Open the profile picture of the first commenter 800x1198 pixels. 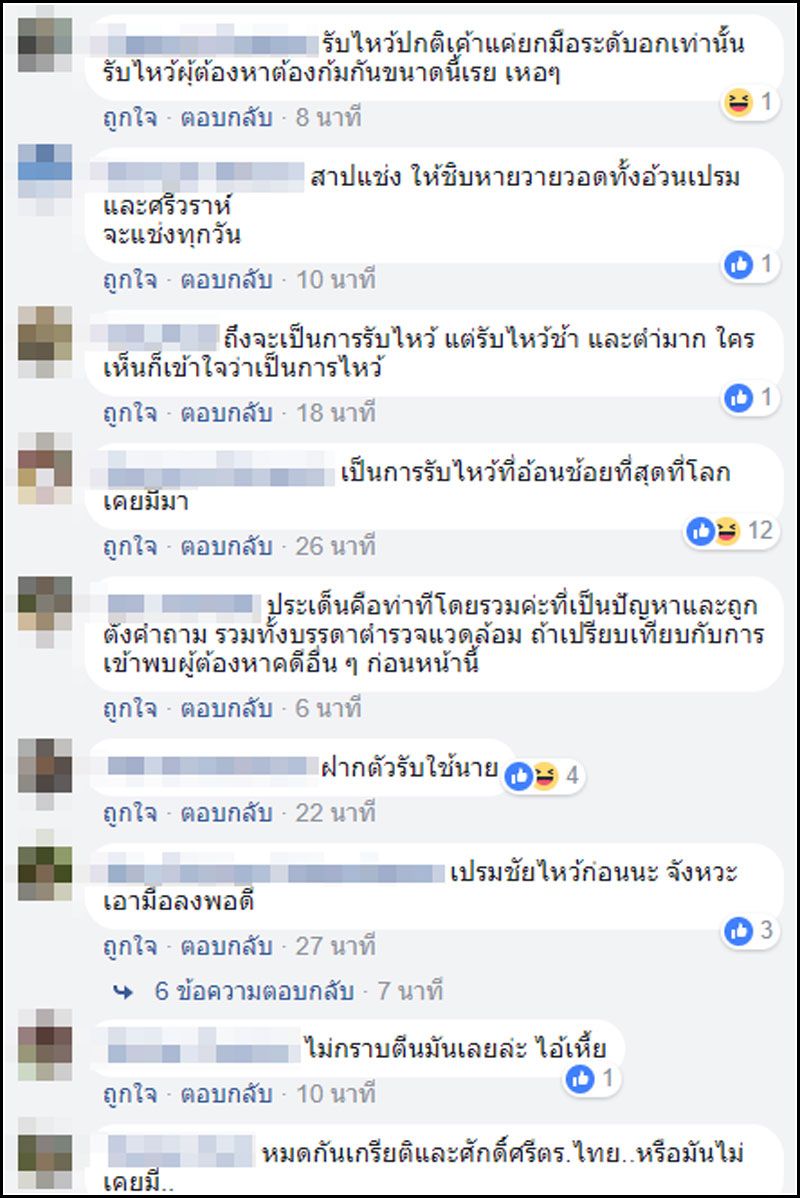tap(44, 38)
